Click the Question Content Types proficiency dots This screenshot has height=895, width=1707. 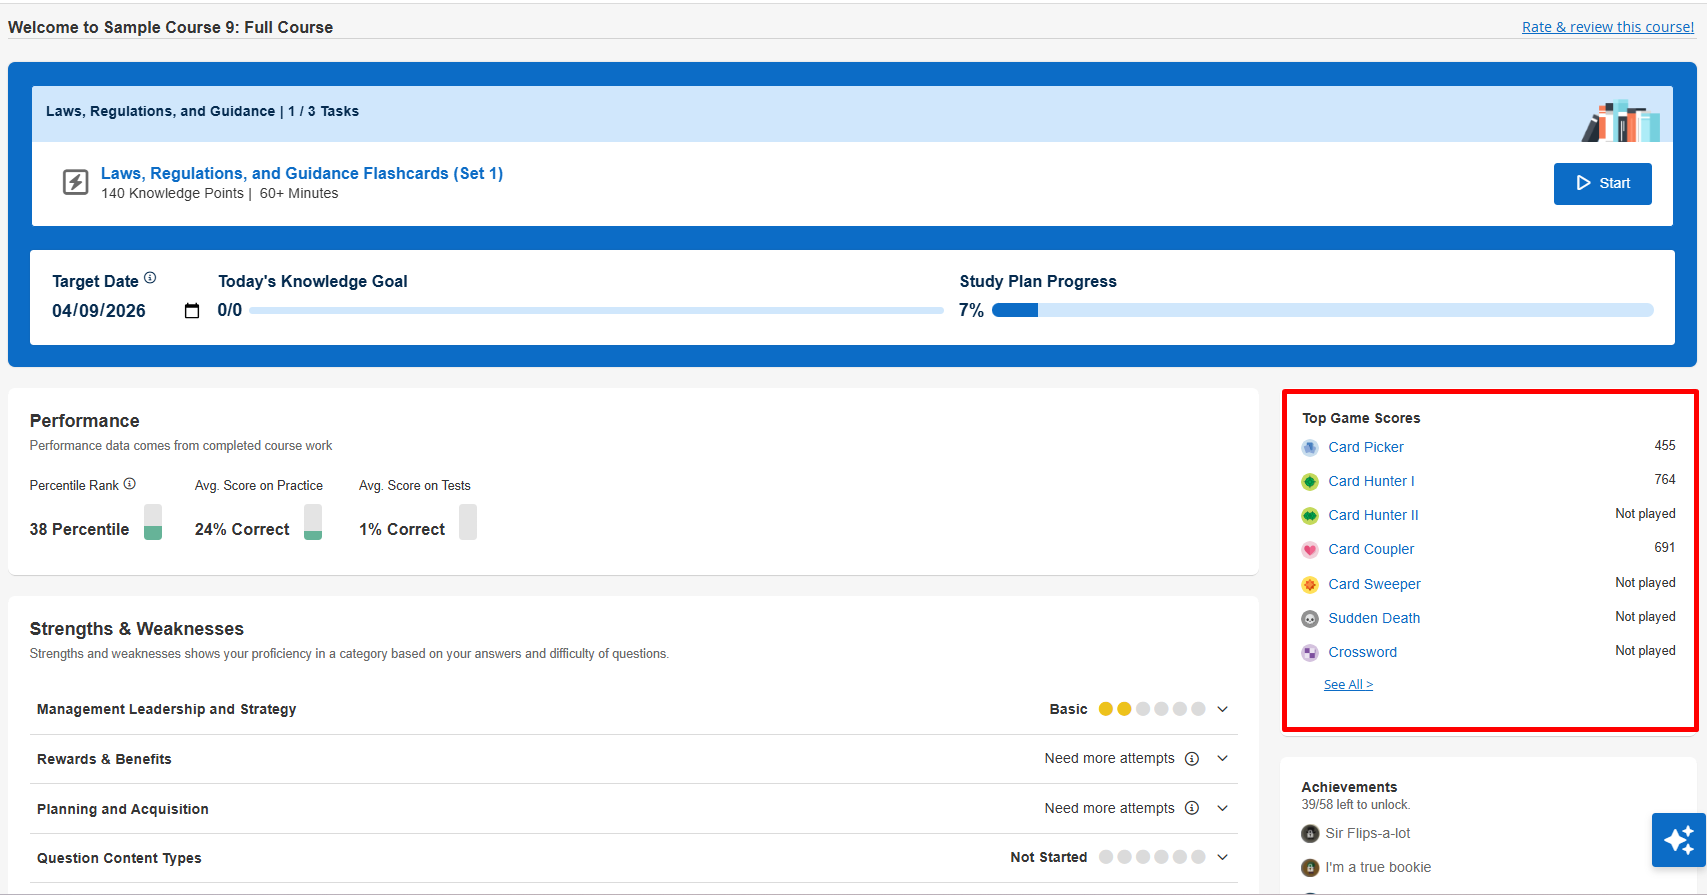pyautogui.click(x=1152, y=857)
